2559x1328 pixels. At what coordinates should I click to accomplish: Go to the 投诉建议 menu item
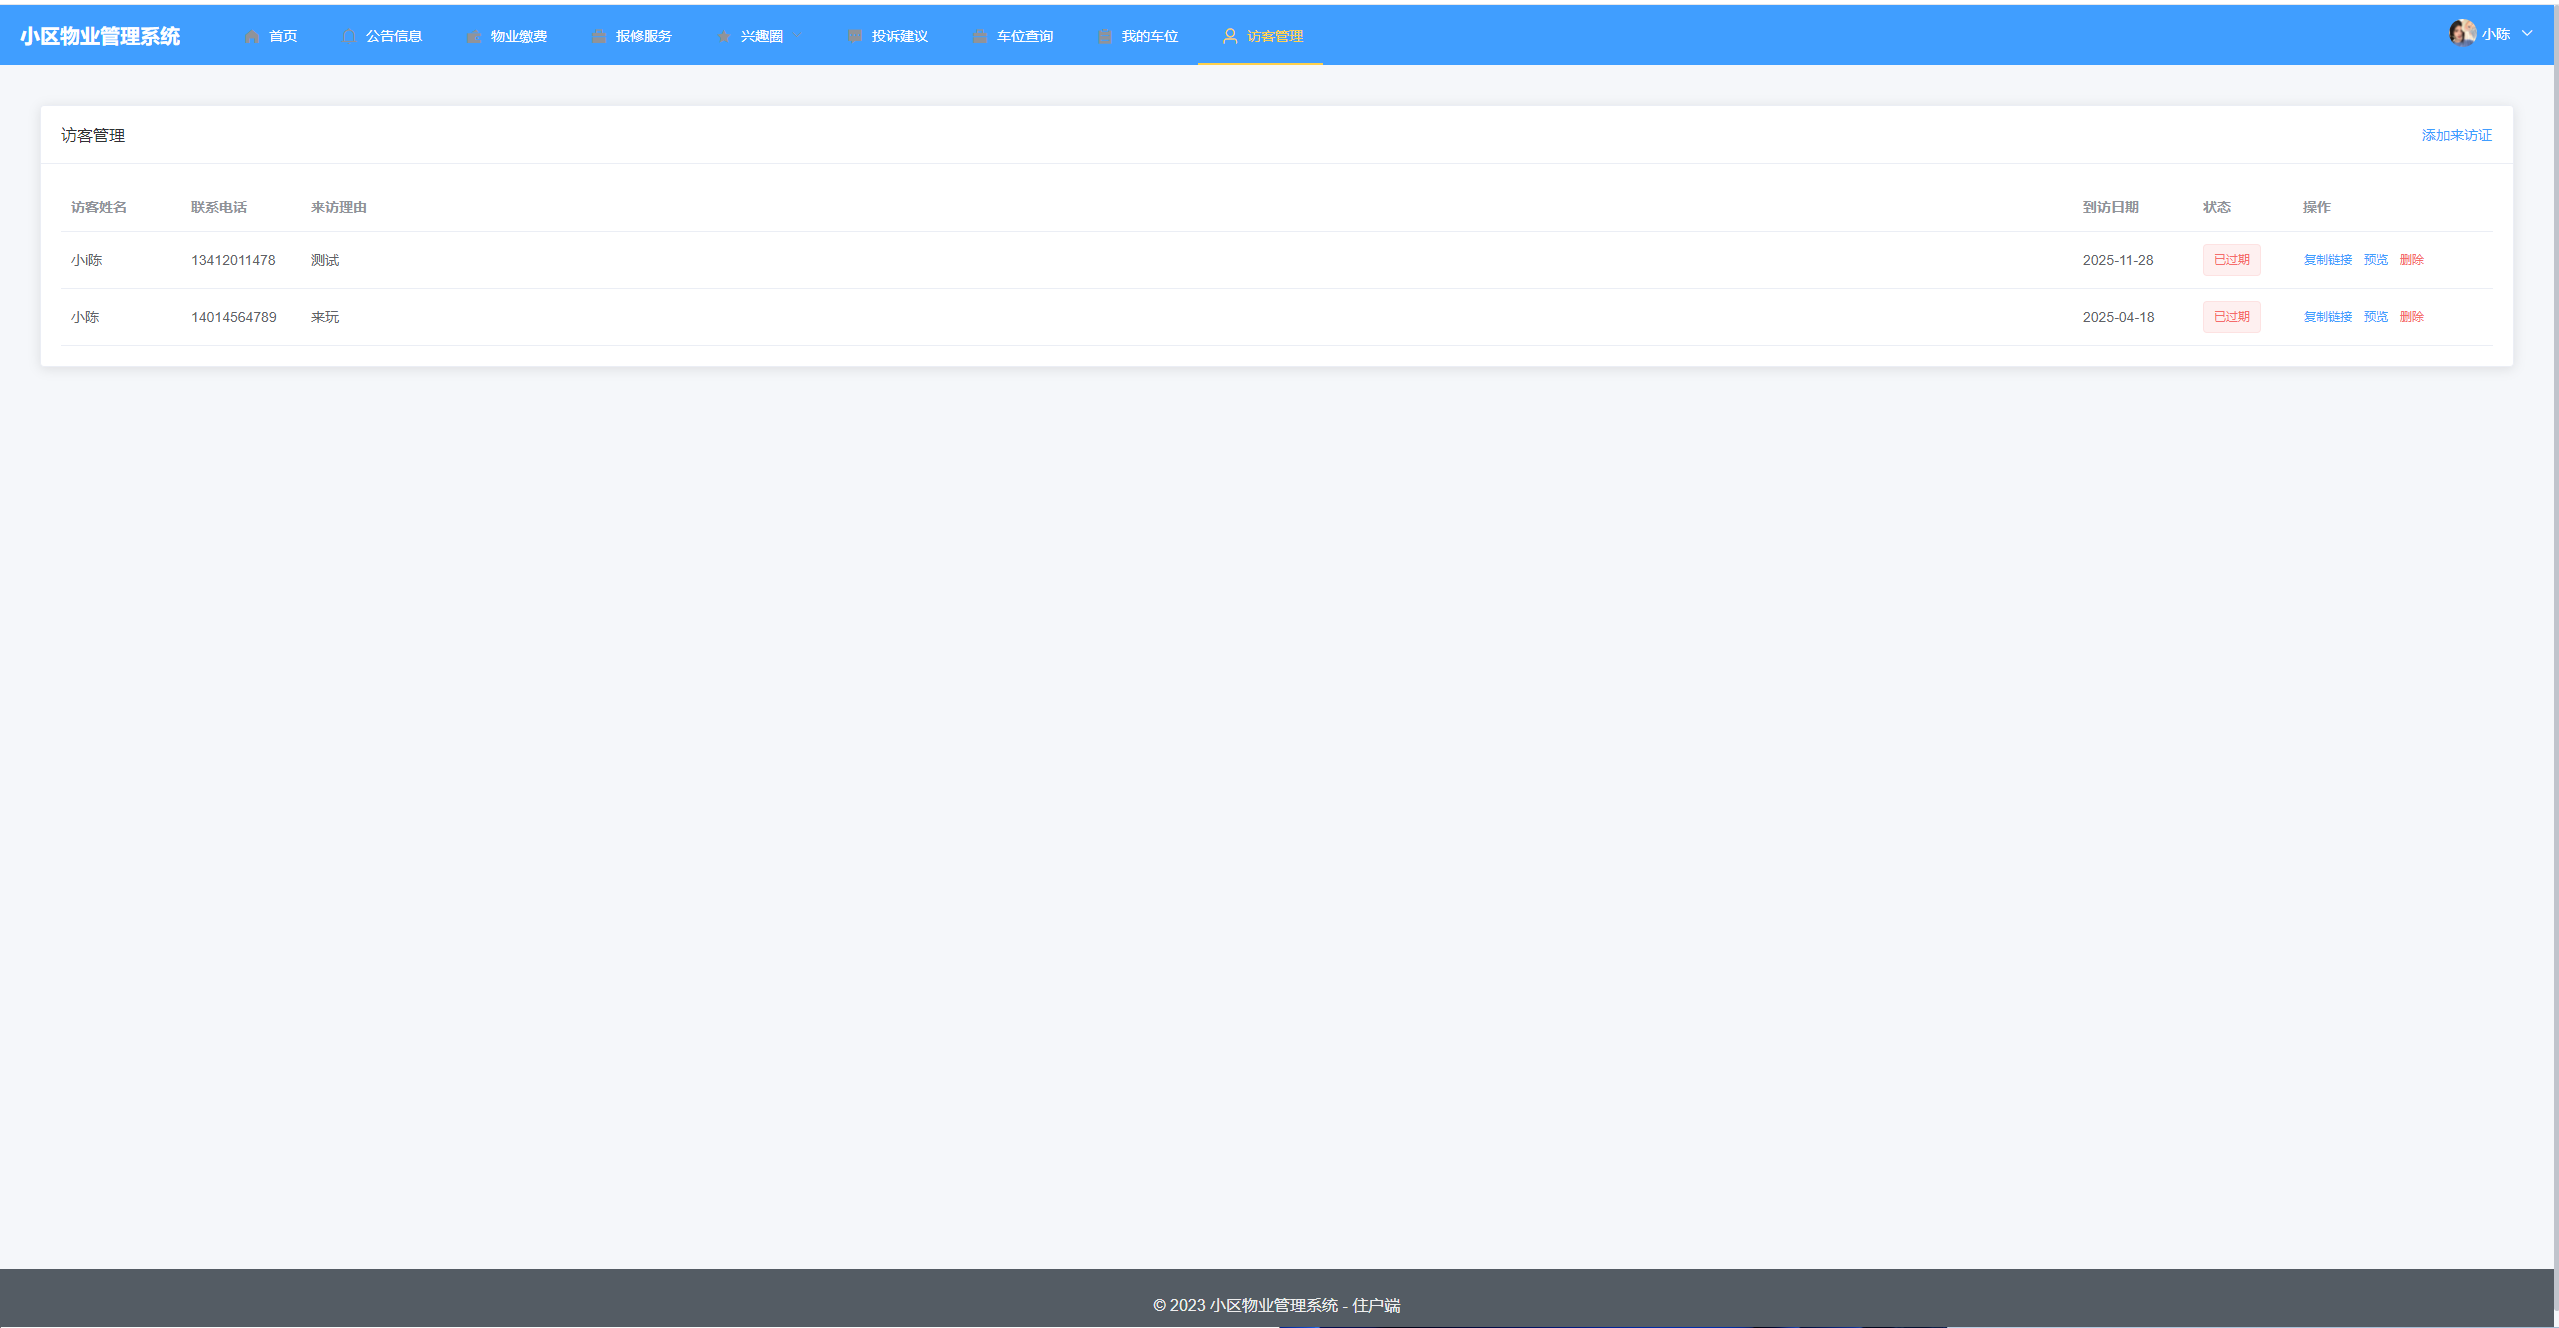point(899,36)
